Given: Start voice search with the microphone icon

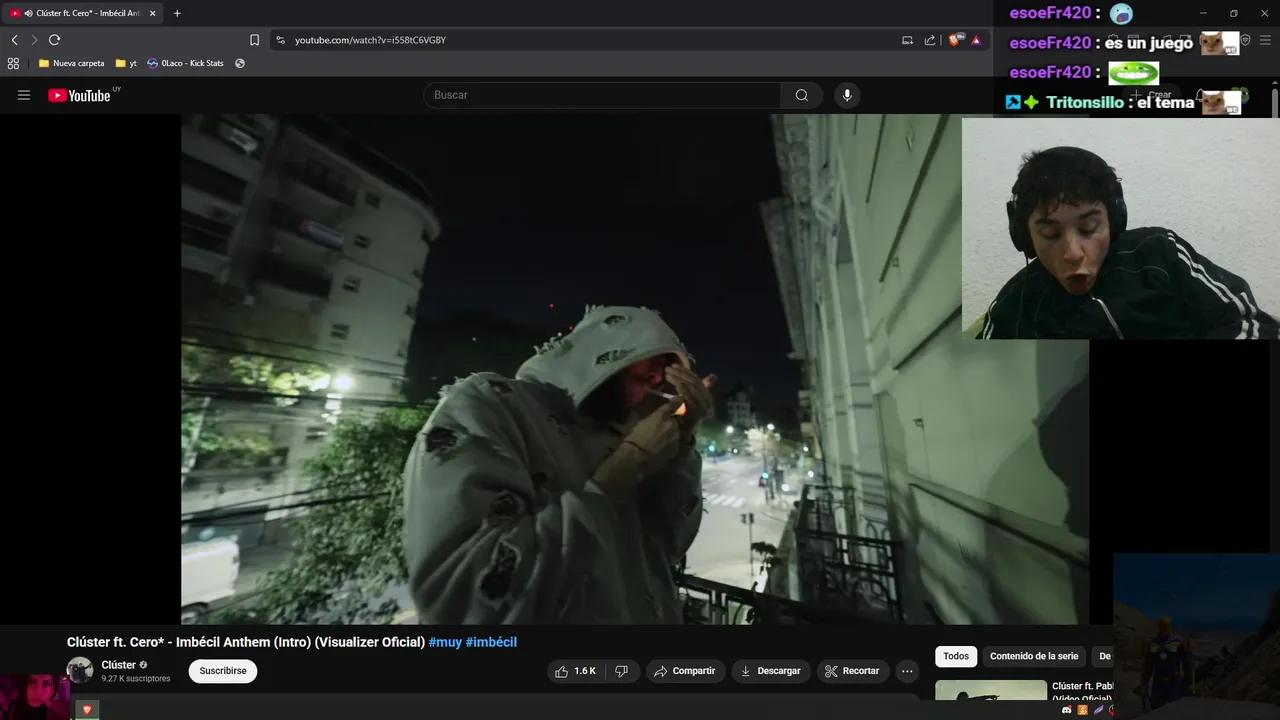Looking at the screenshot, I should (847, 95).
